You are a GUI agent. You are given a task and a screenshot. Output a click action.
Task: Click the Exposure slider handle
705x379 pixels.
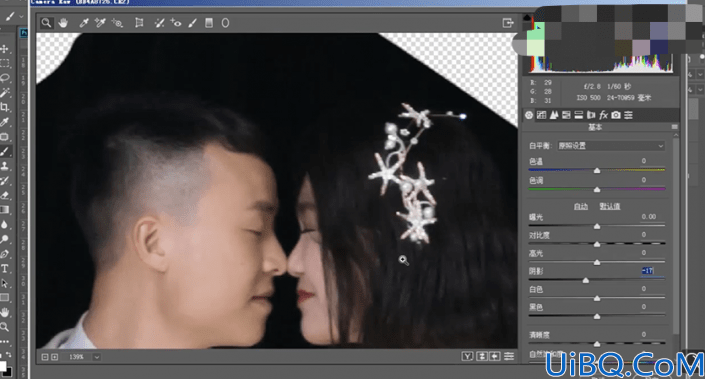(597, 226)
